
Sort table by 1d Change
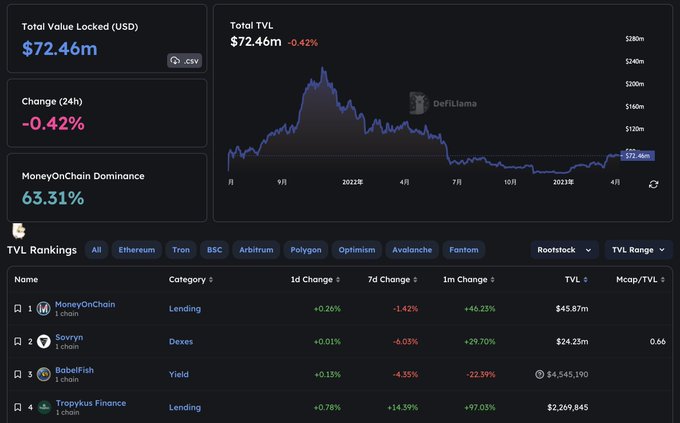pos(315,279)
